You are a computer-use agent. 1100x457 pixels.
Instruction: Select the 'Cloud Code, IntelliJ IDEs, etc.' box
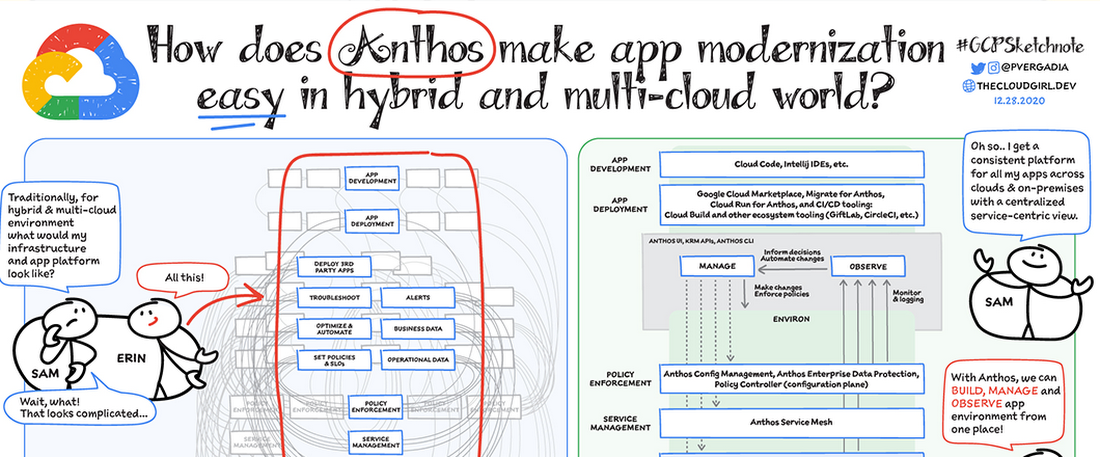pyautogui.click(x=791, y=165)
